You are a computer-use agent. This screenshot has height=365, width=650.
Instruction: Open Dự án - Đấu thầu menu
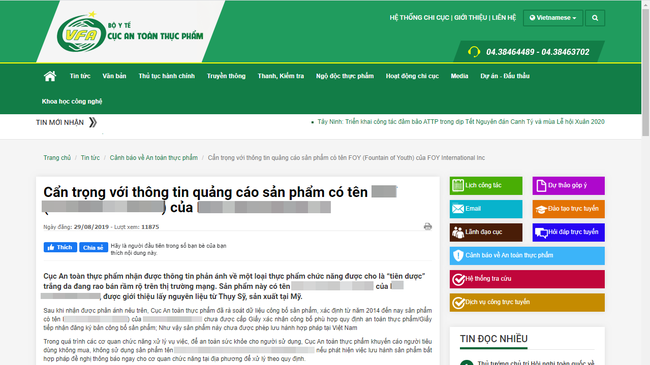(505, 76)
